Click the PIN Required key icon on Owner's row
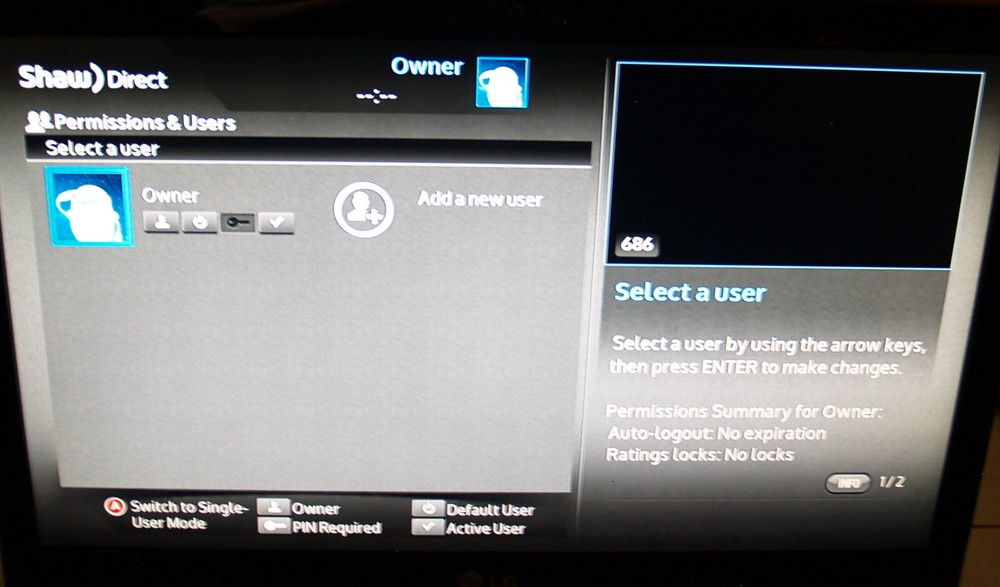Screen dimensions: 1000x587 tap(237, 222)
